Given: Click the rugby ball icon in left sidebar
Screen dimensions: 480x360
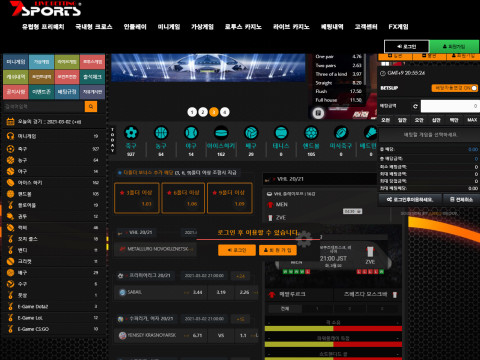Looking at the screenshot, I should tap(10, 228).
